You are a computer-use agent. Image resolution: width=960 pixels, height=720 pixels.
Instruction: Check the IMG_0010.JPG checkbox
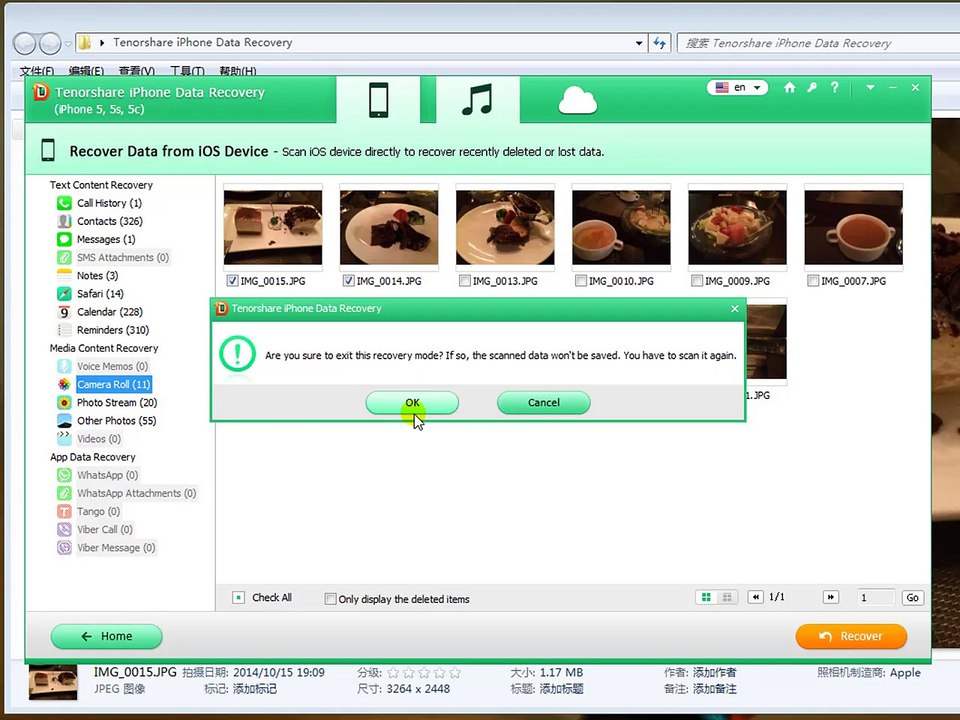pyautogui.click(x=581, y=281)
